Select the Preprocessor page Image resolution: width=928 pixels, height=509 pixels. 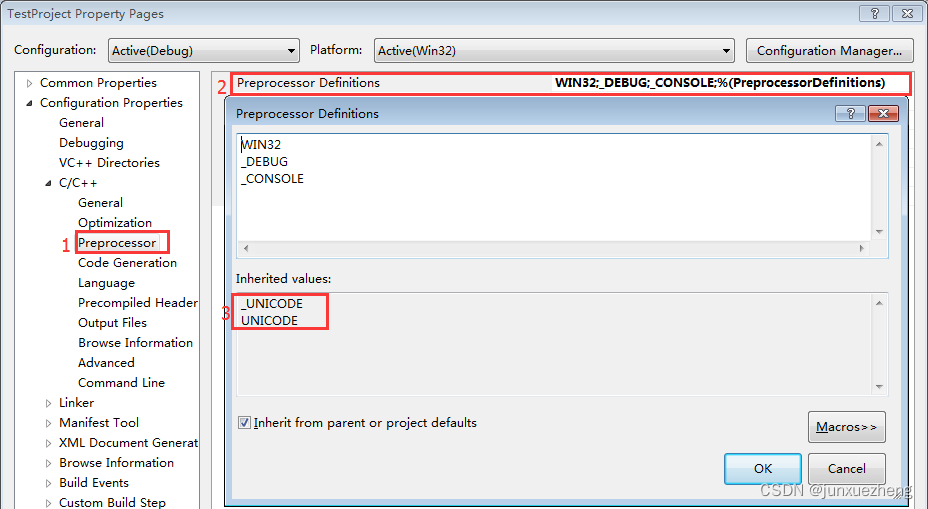(x=117, y=243)
